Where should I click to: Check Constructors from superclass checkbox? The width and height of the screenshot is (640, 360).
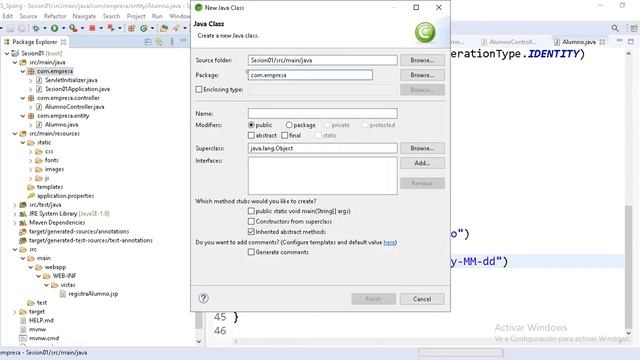pos(251,221)
